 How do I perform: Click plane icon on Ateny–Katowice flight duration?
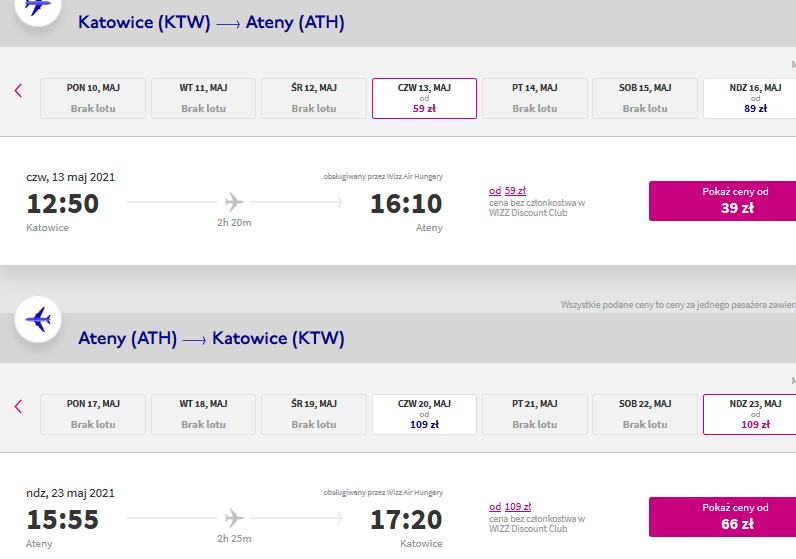(234, 518)
